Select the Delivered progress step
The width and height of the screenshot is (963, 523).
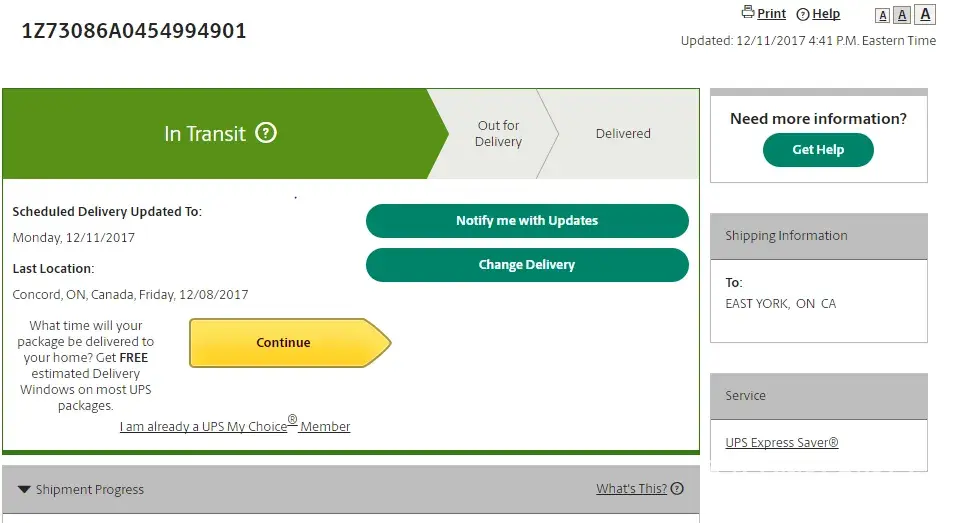click(x=623, y=133)
